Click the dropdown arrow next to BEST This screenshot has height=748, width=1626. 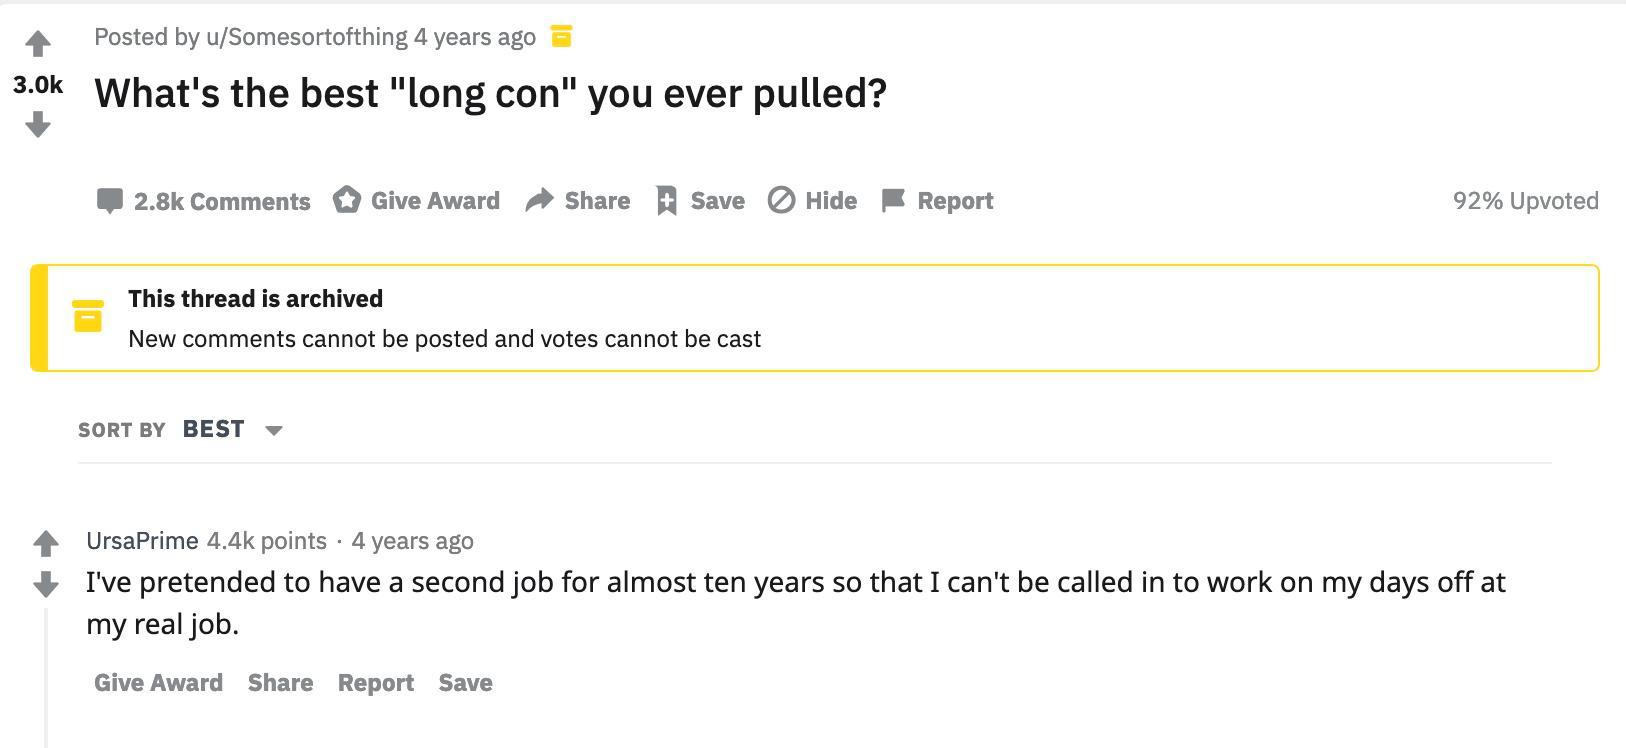click(274, 430)
